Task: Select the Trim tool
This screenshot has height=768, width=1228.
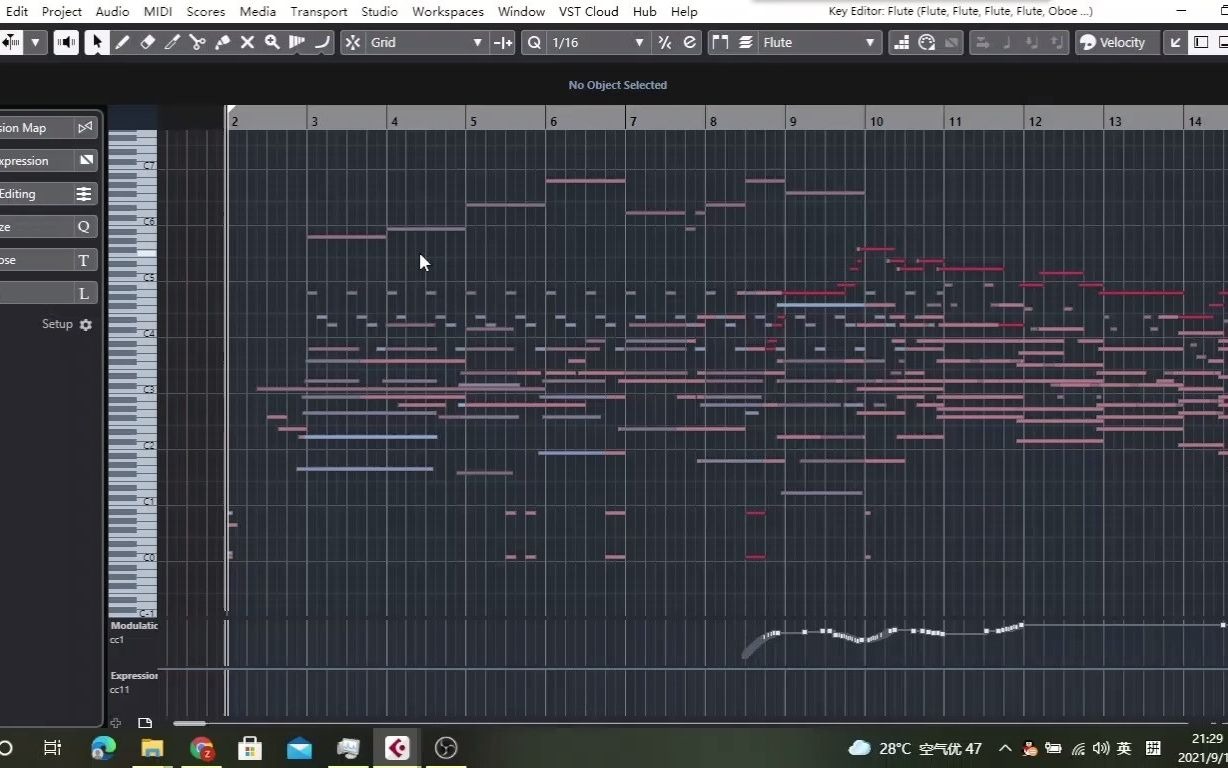Action: (172, 42)
